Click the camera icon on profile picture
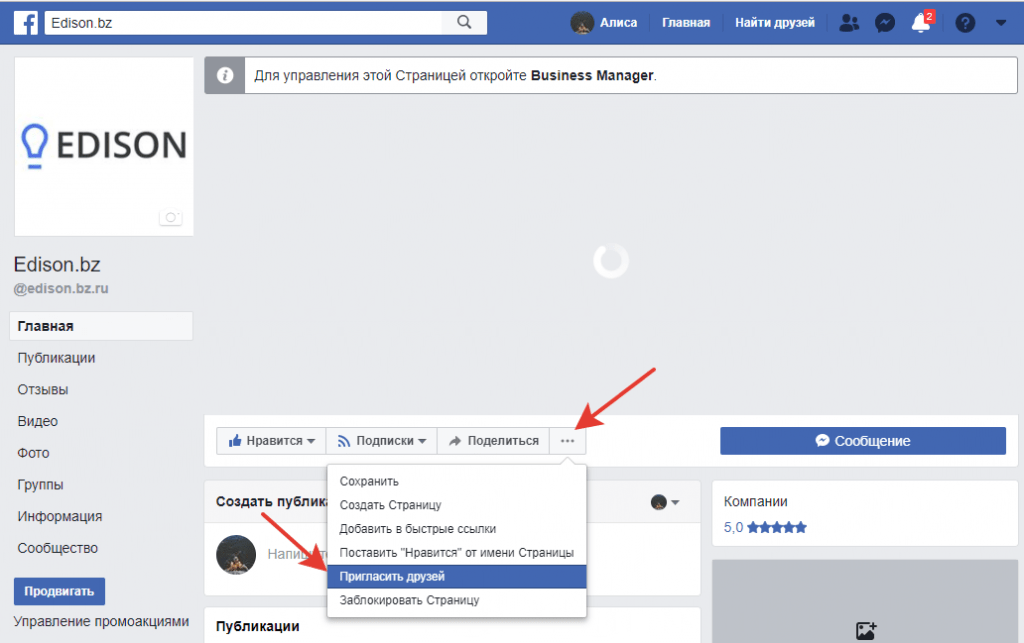Viewport: 1024px width, 643px height. click(x=170, y=217)
